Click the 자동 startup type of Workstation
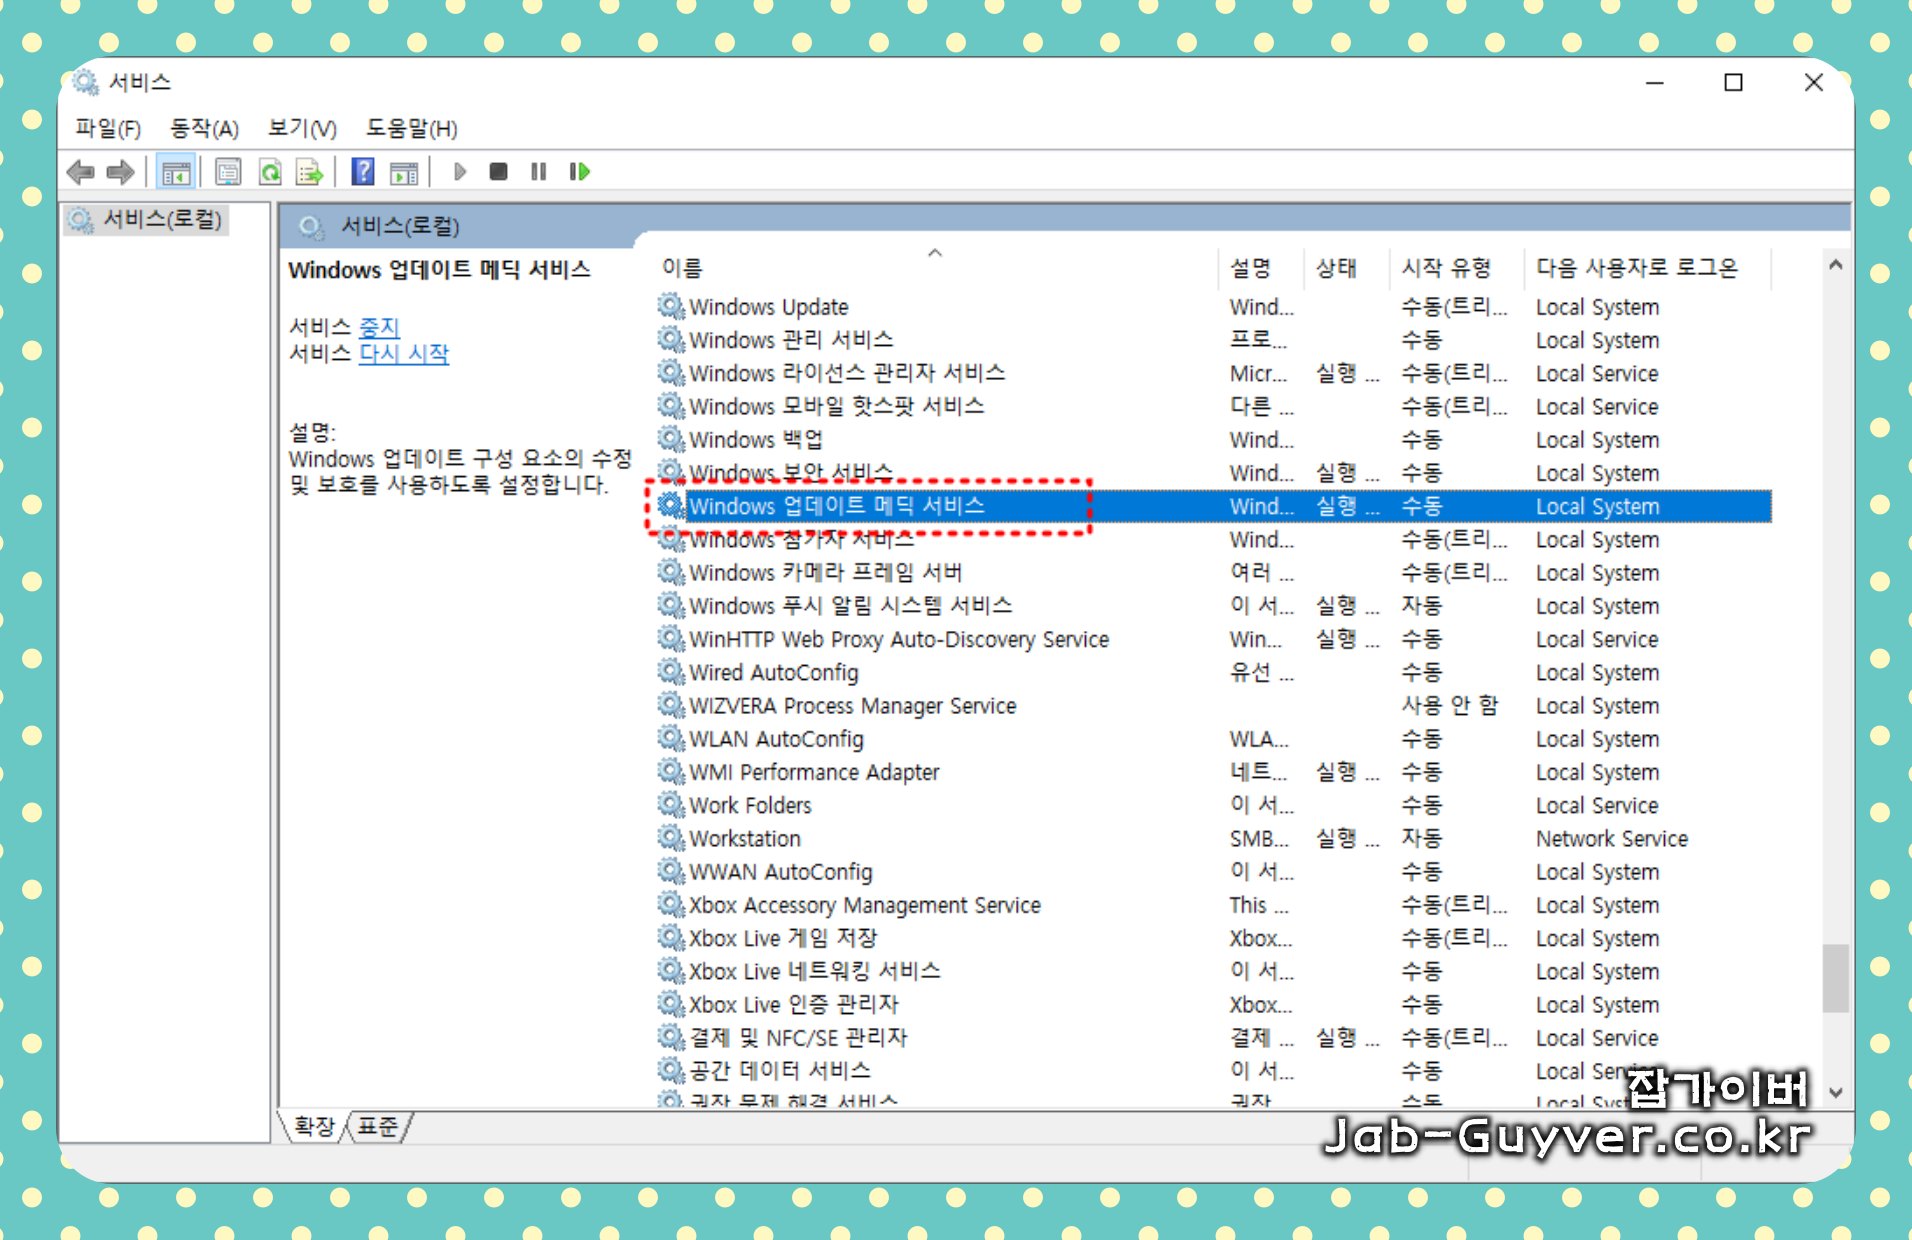This screenshot has height=1240, width=1912. pyautogui.click(x=1421, y=838)
